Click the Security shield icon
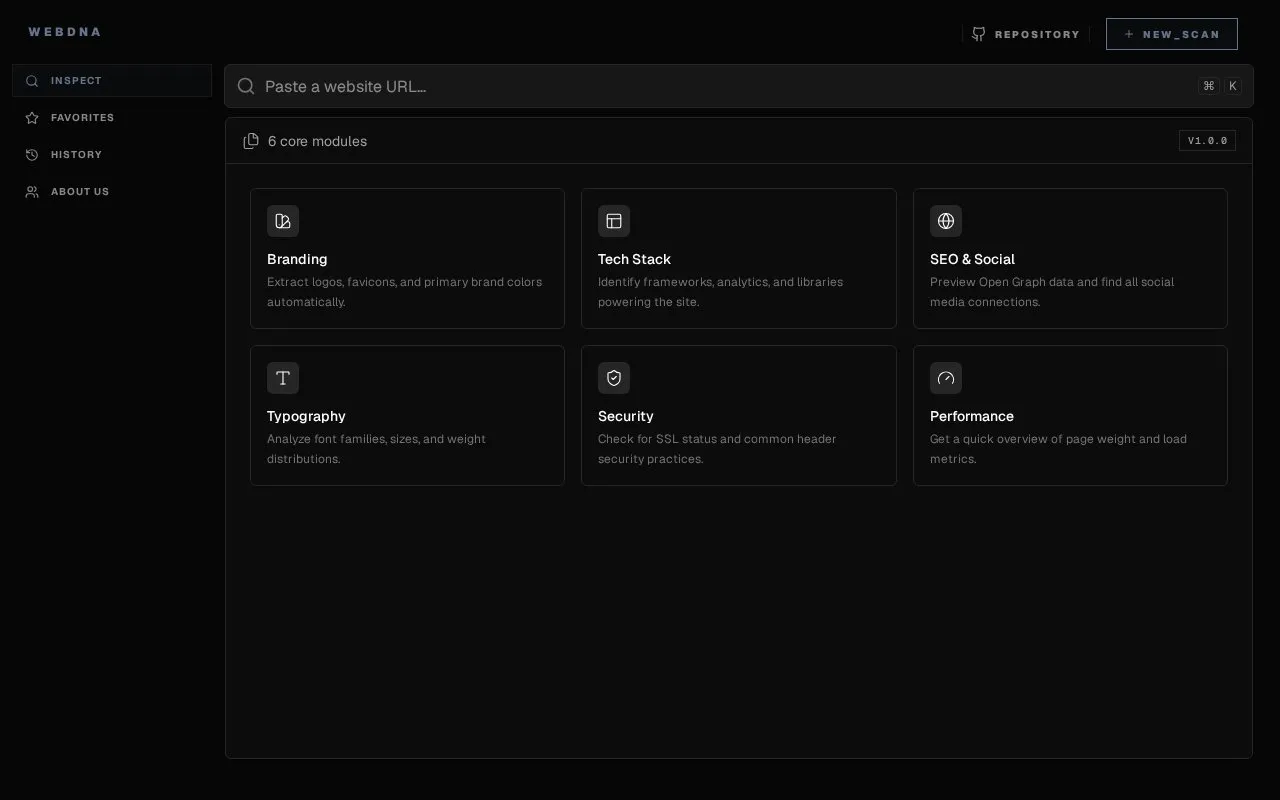1280x800 pixels. coord(614,378)
